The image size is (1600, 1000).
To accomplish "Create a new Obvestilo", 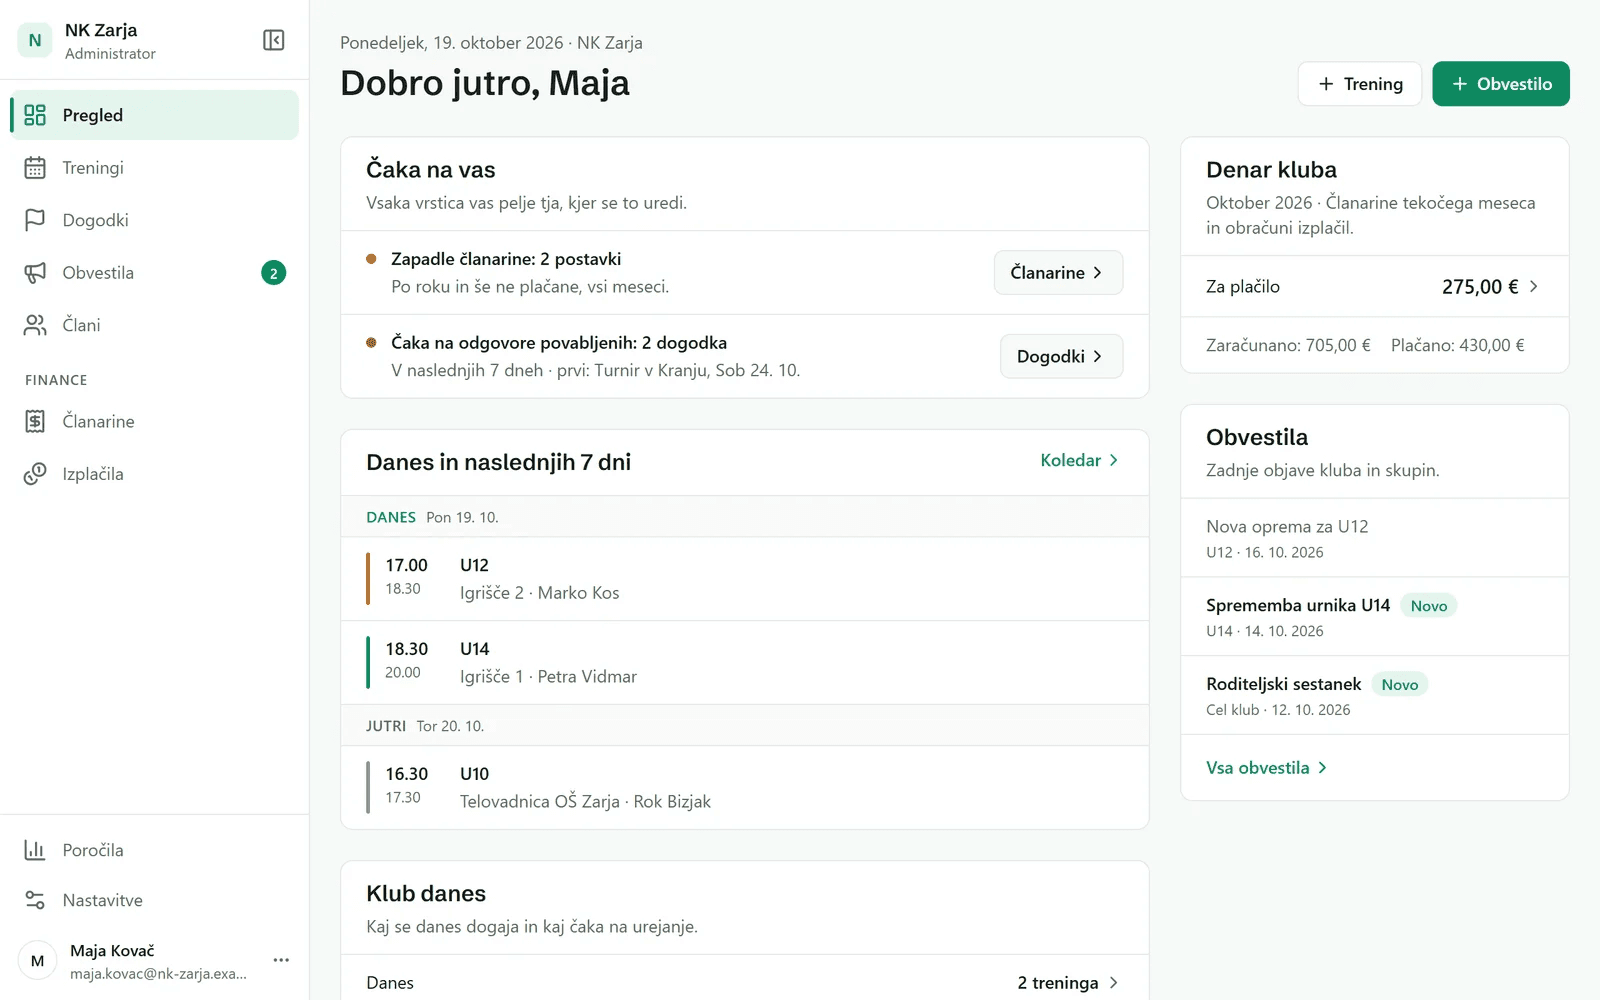I will click(x=1501, y=84).
